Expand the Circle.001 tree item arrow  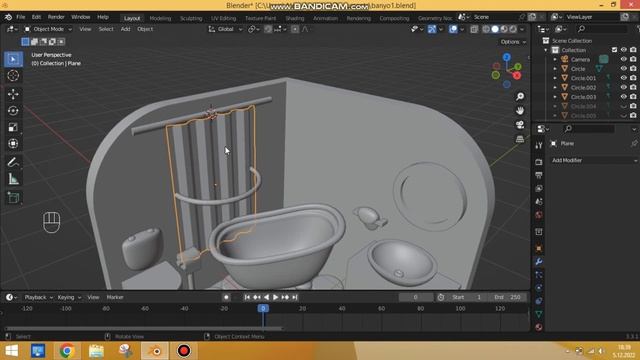555,78
